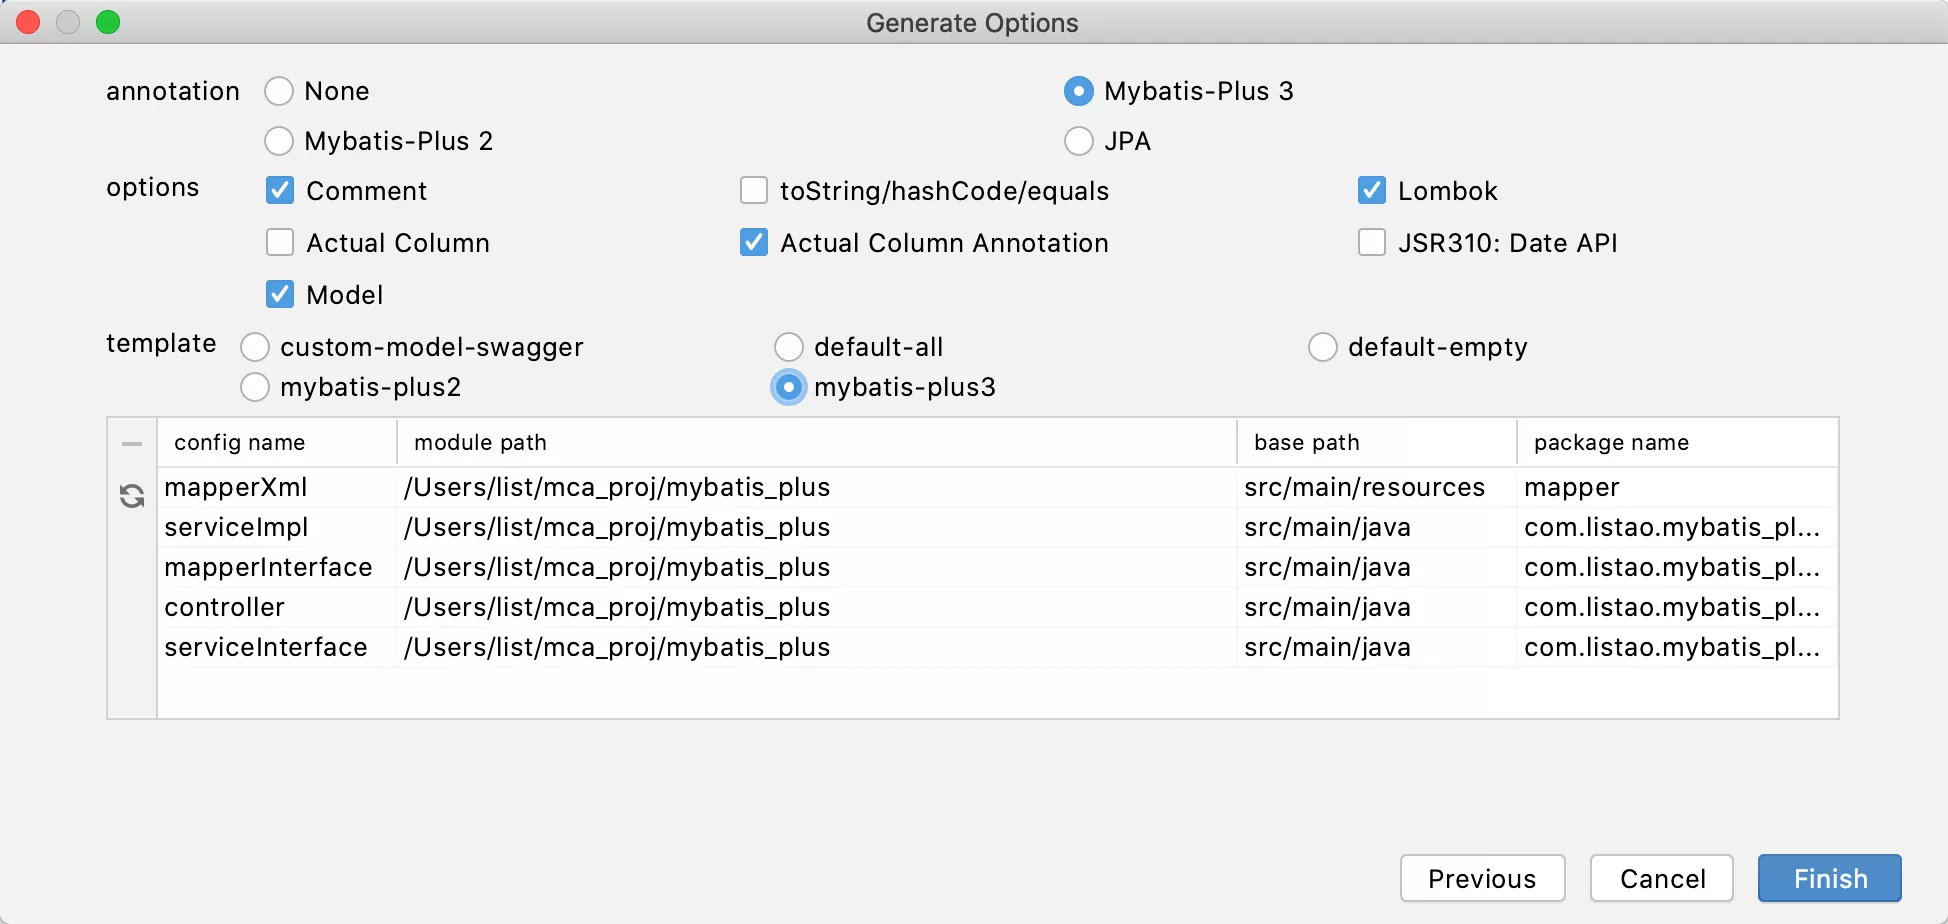Enable the Actual Column checkbox

click(280, 242)
